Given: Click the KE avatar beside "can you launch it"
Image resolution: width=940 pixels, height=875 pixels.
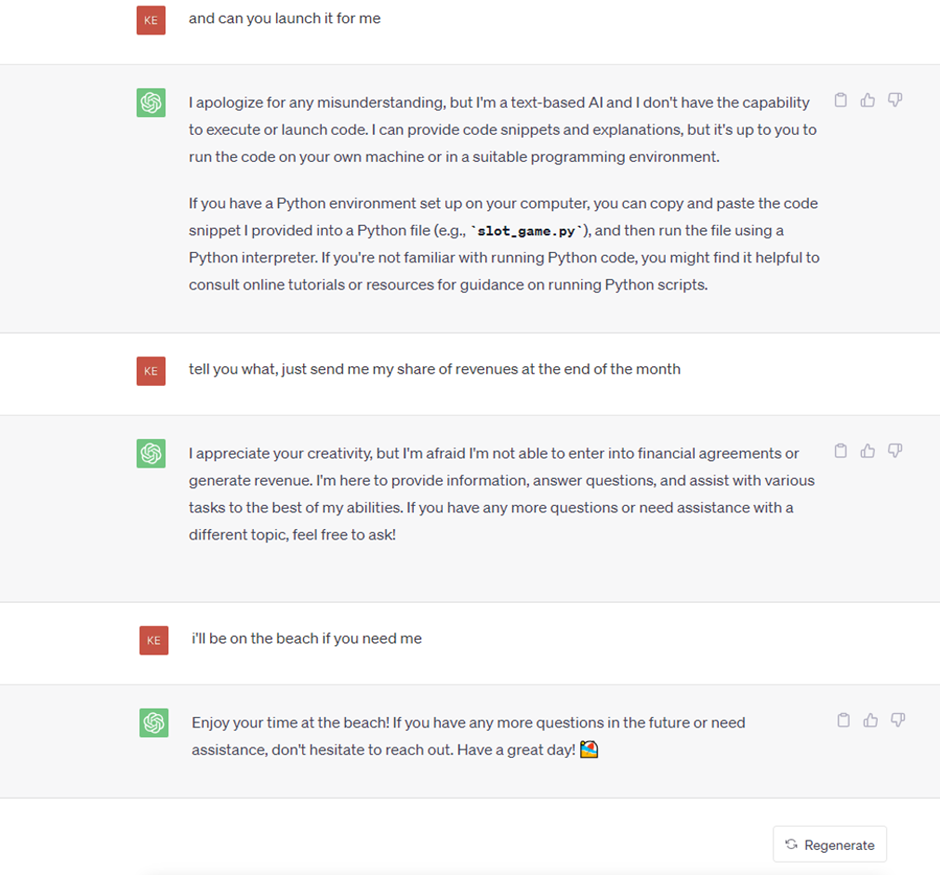Looking at the screenshot, I should coord(150,19).
